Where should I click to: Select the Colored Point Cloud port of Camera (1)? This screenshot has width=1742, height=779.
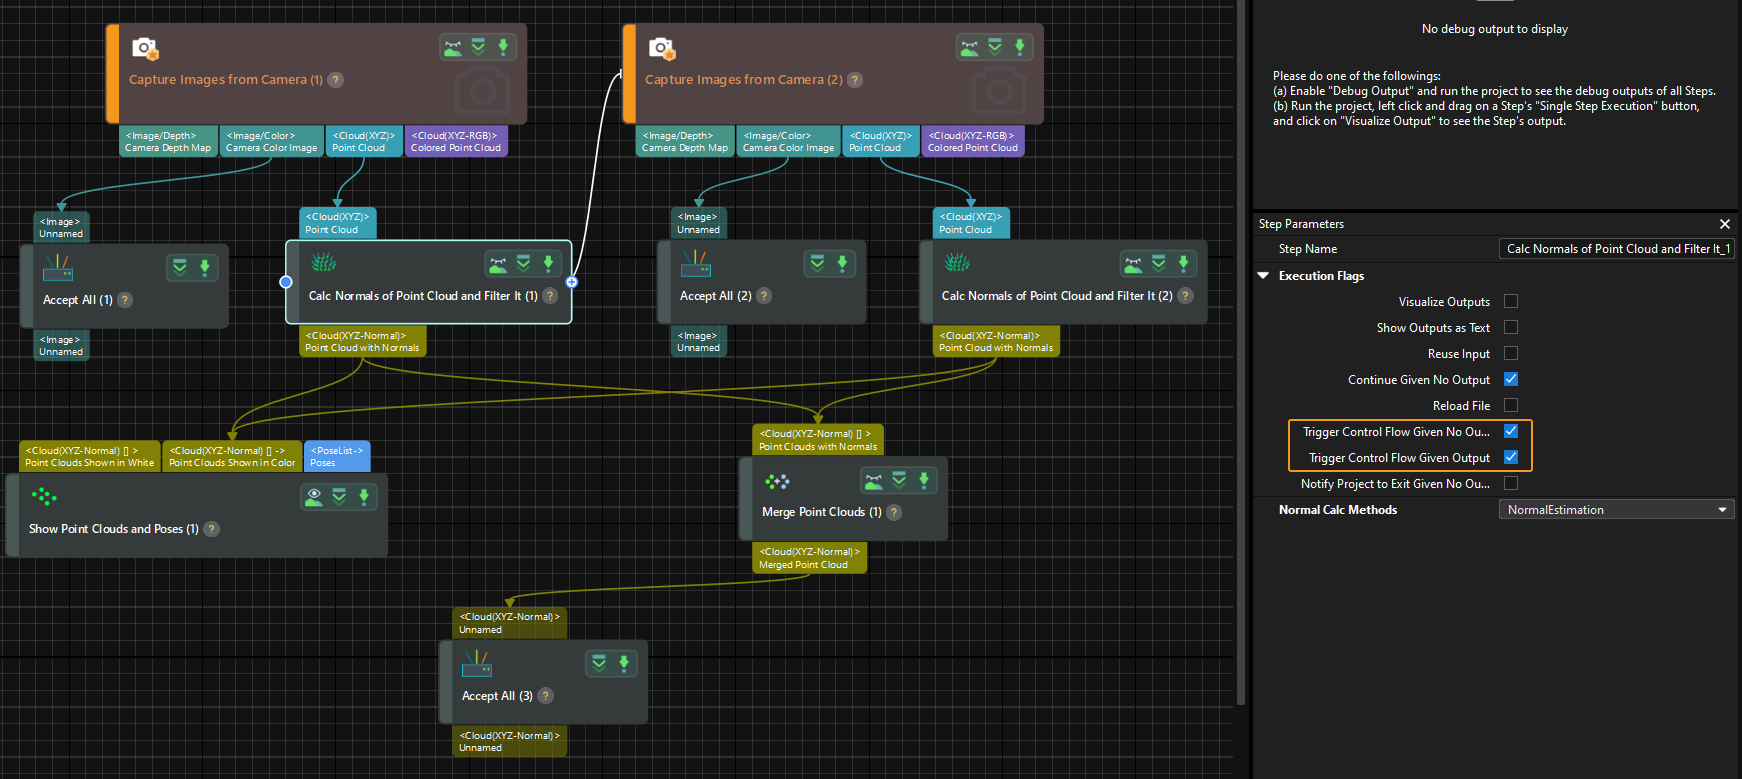(456, 142)
